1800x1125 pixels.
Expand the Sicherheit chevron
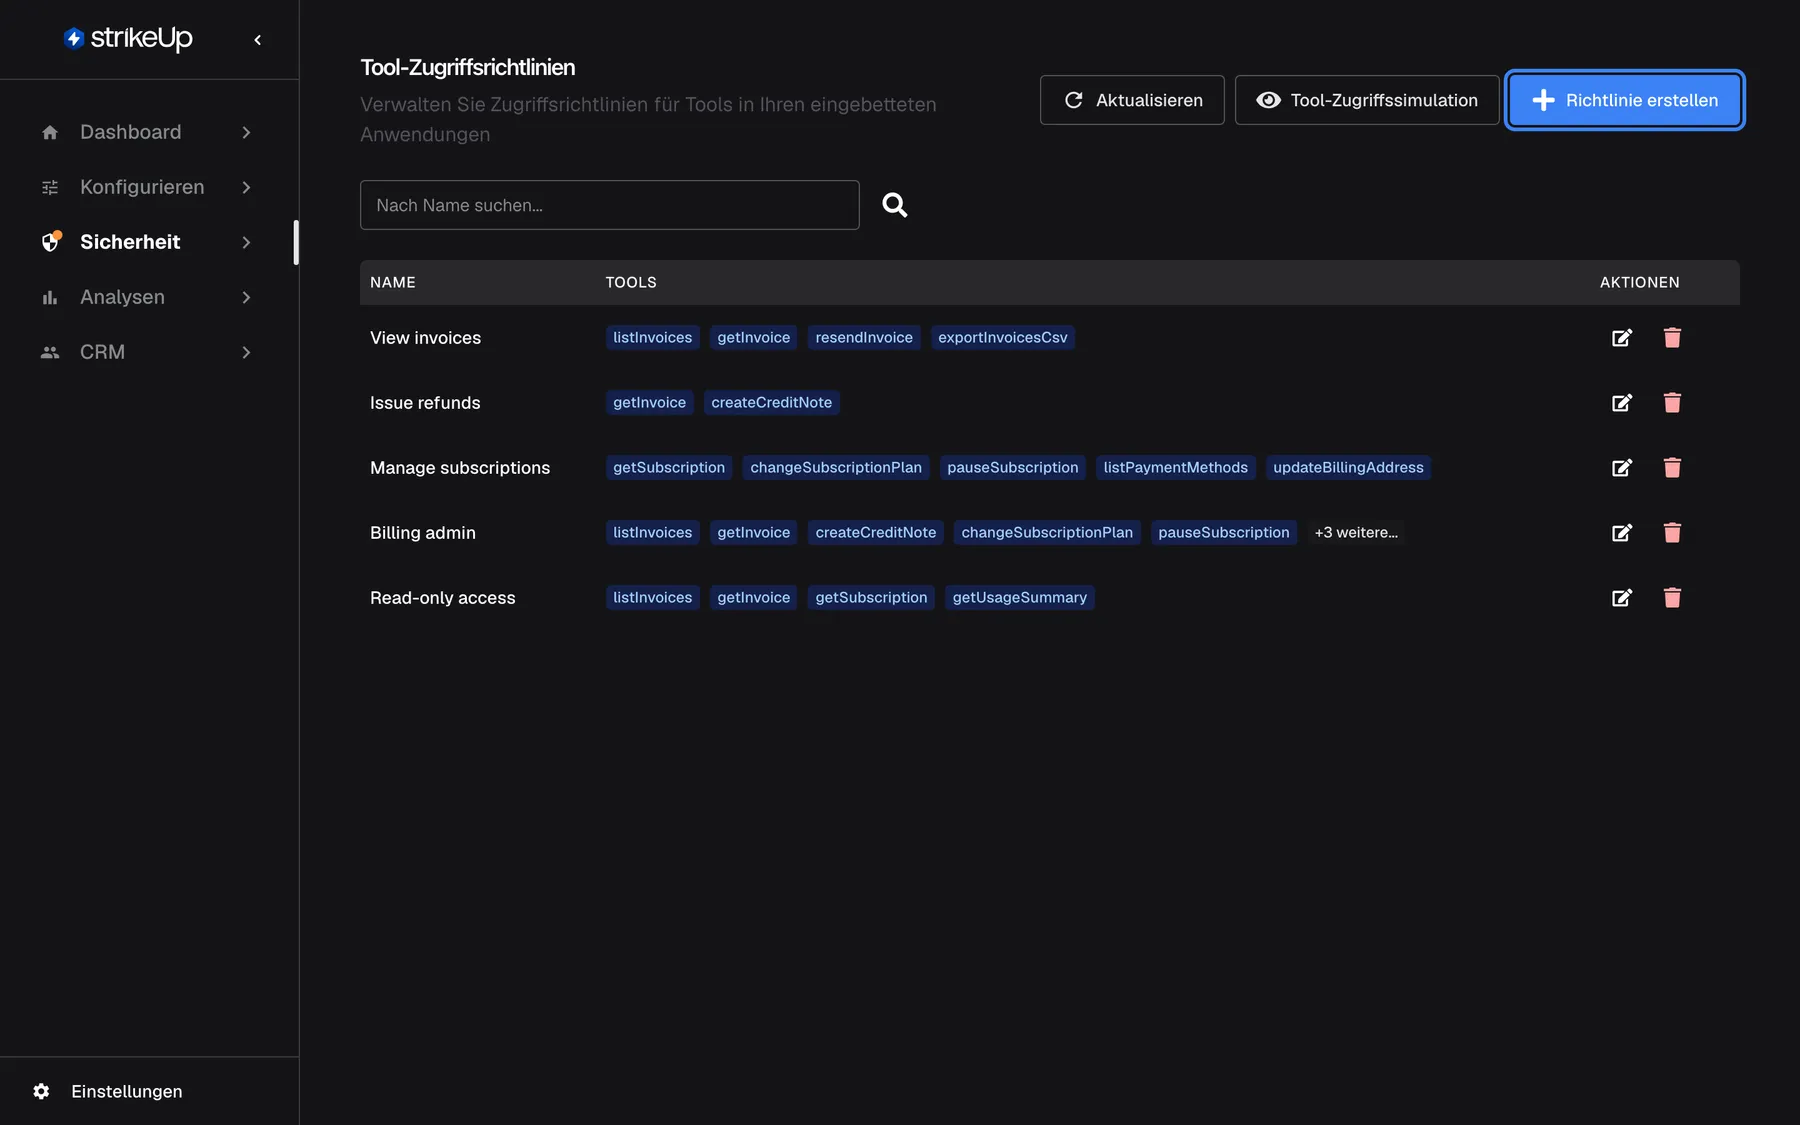[x=246, y=242]
